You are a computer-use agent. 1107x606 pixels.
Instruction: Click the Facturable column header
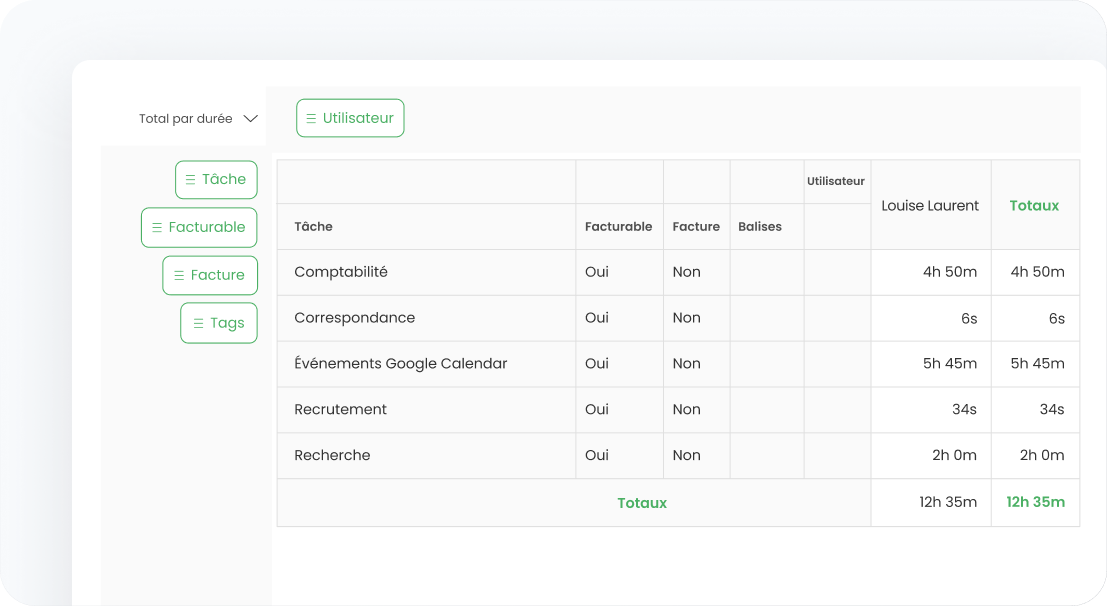[x=618, y=227]
